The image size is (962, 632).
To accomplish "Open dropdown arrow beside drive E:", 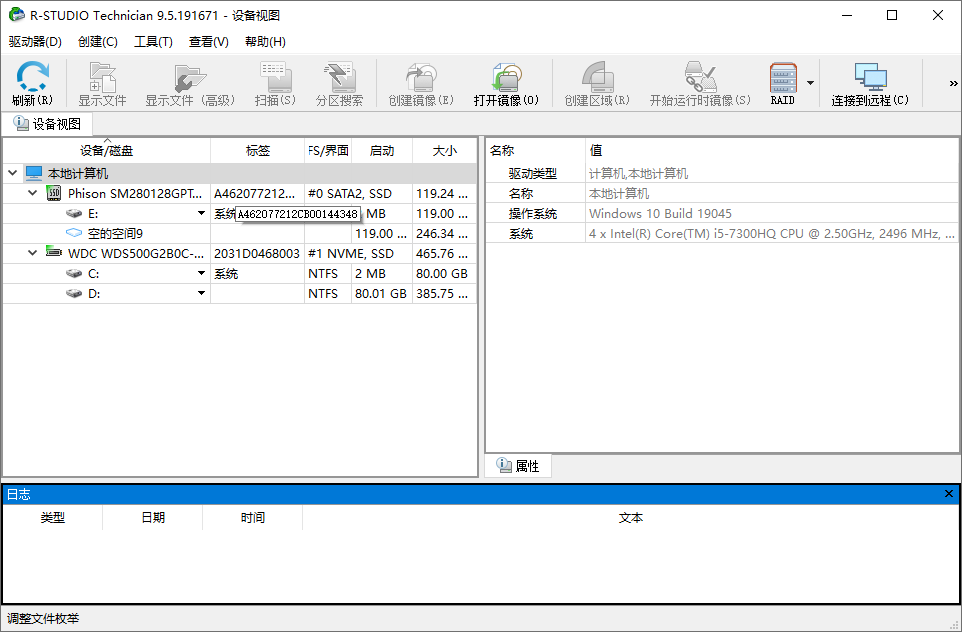I will (x=201, y=214).
